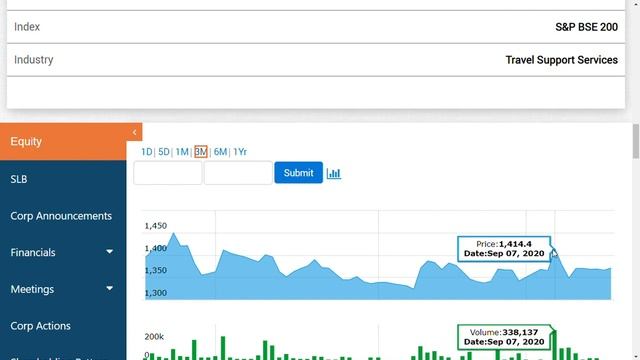Click the Volume 338,137 tooltip
Screen dimensions: 640x360
pos(504,337)
